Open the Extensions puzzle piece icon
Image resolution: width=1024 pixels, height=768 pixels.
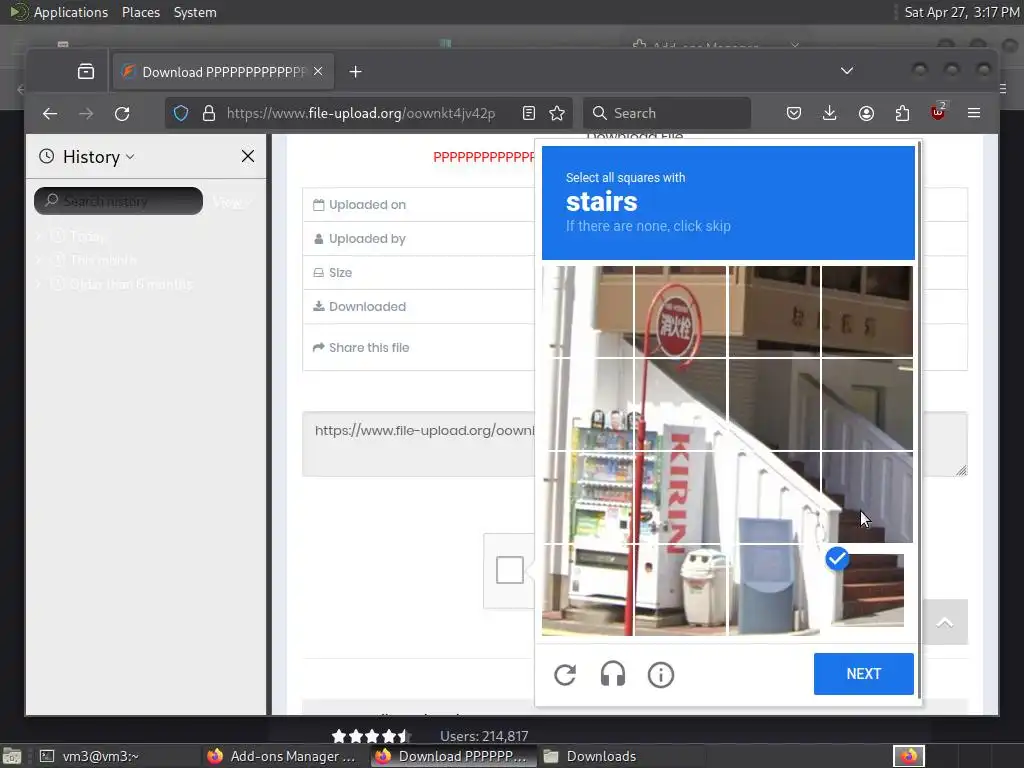pos(903,113)
